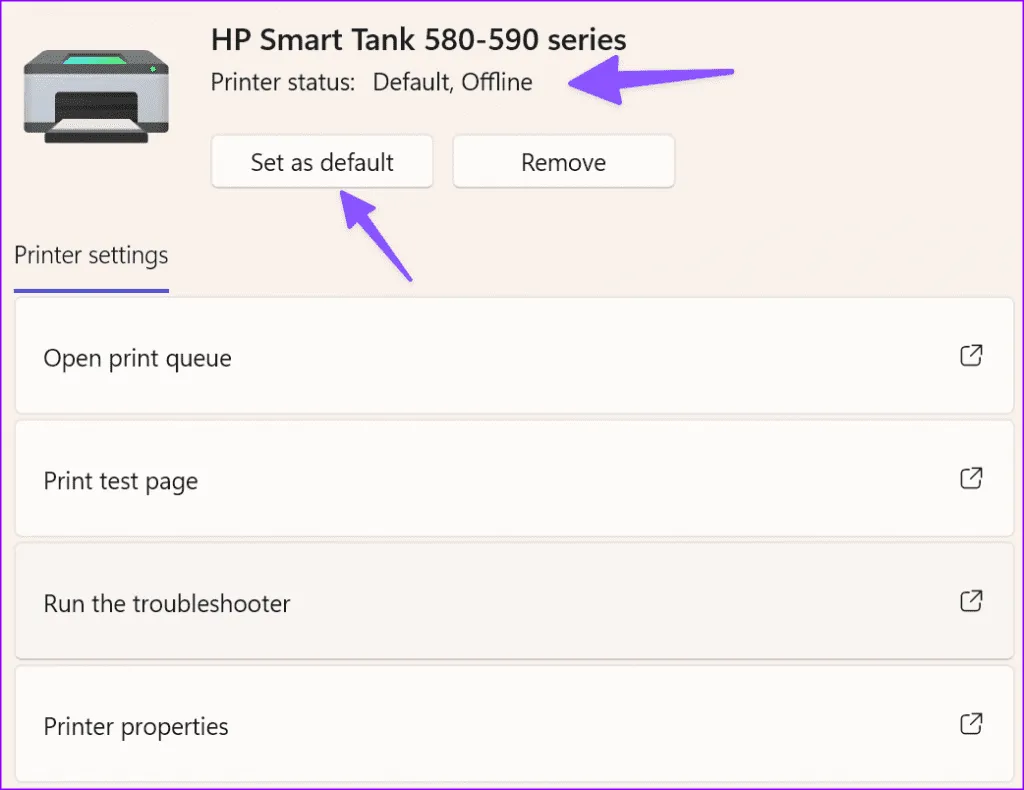Open the print queue
This screenshot has width=1024, height=790.
pos(138,358)
